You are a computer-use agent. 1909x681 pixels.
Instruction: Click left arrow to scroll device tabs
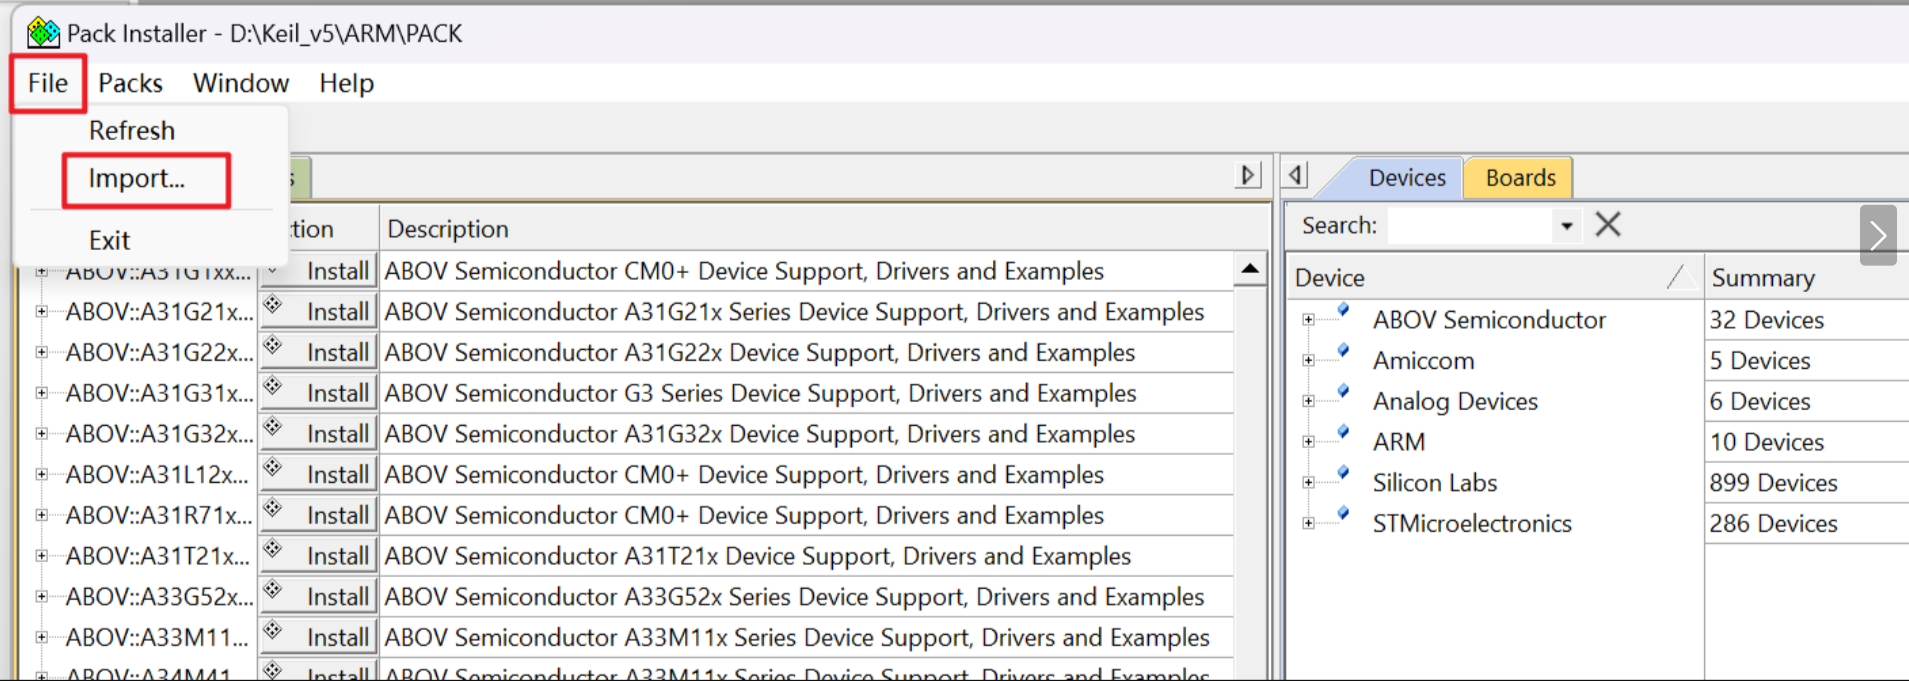pyautogui.click(x=1296, y=175)
